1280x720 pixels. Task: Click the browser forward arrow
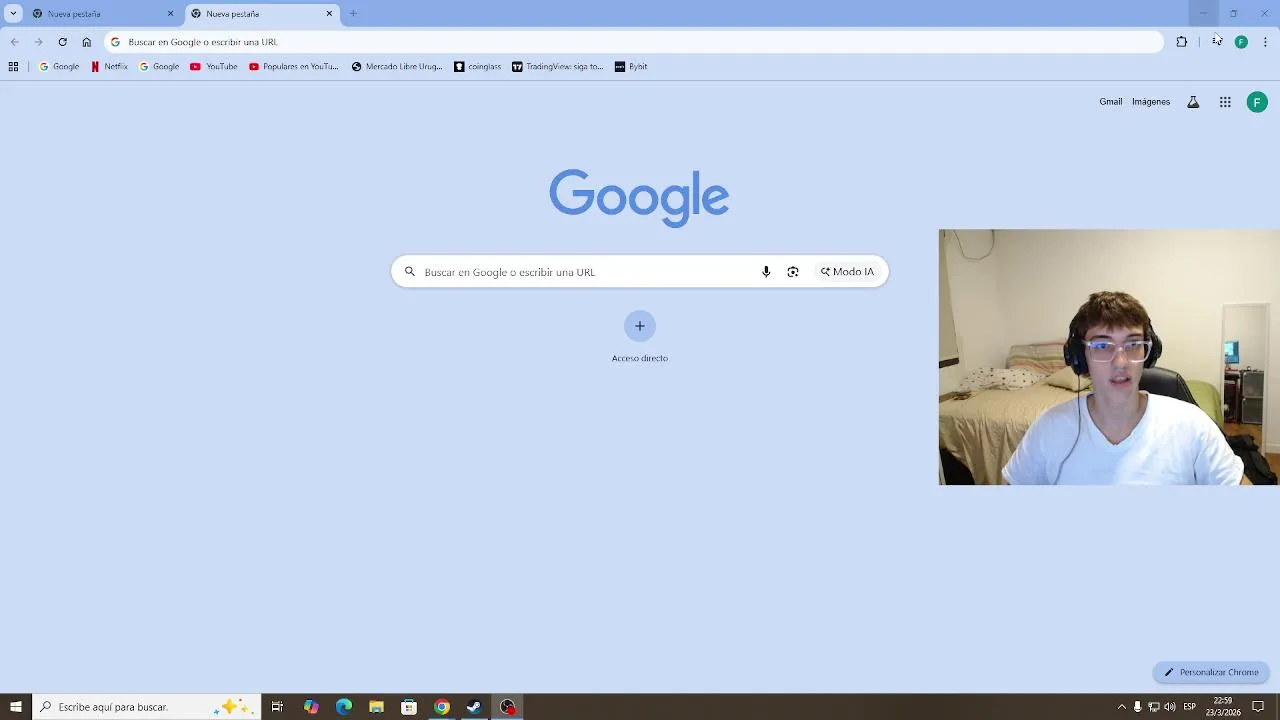(38, 42)
